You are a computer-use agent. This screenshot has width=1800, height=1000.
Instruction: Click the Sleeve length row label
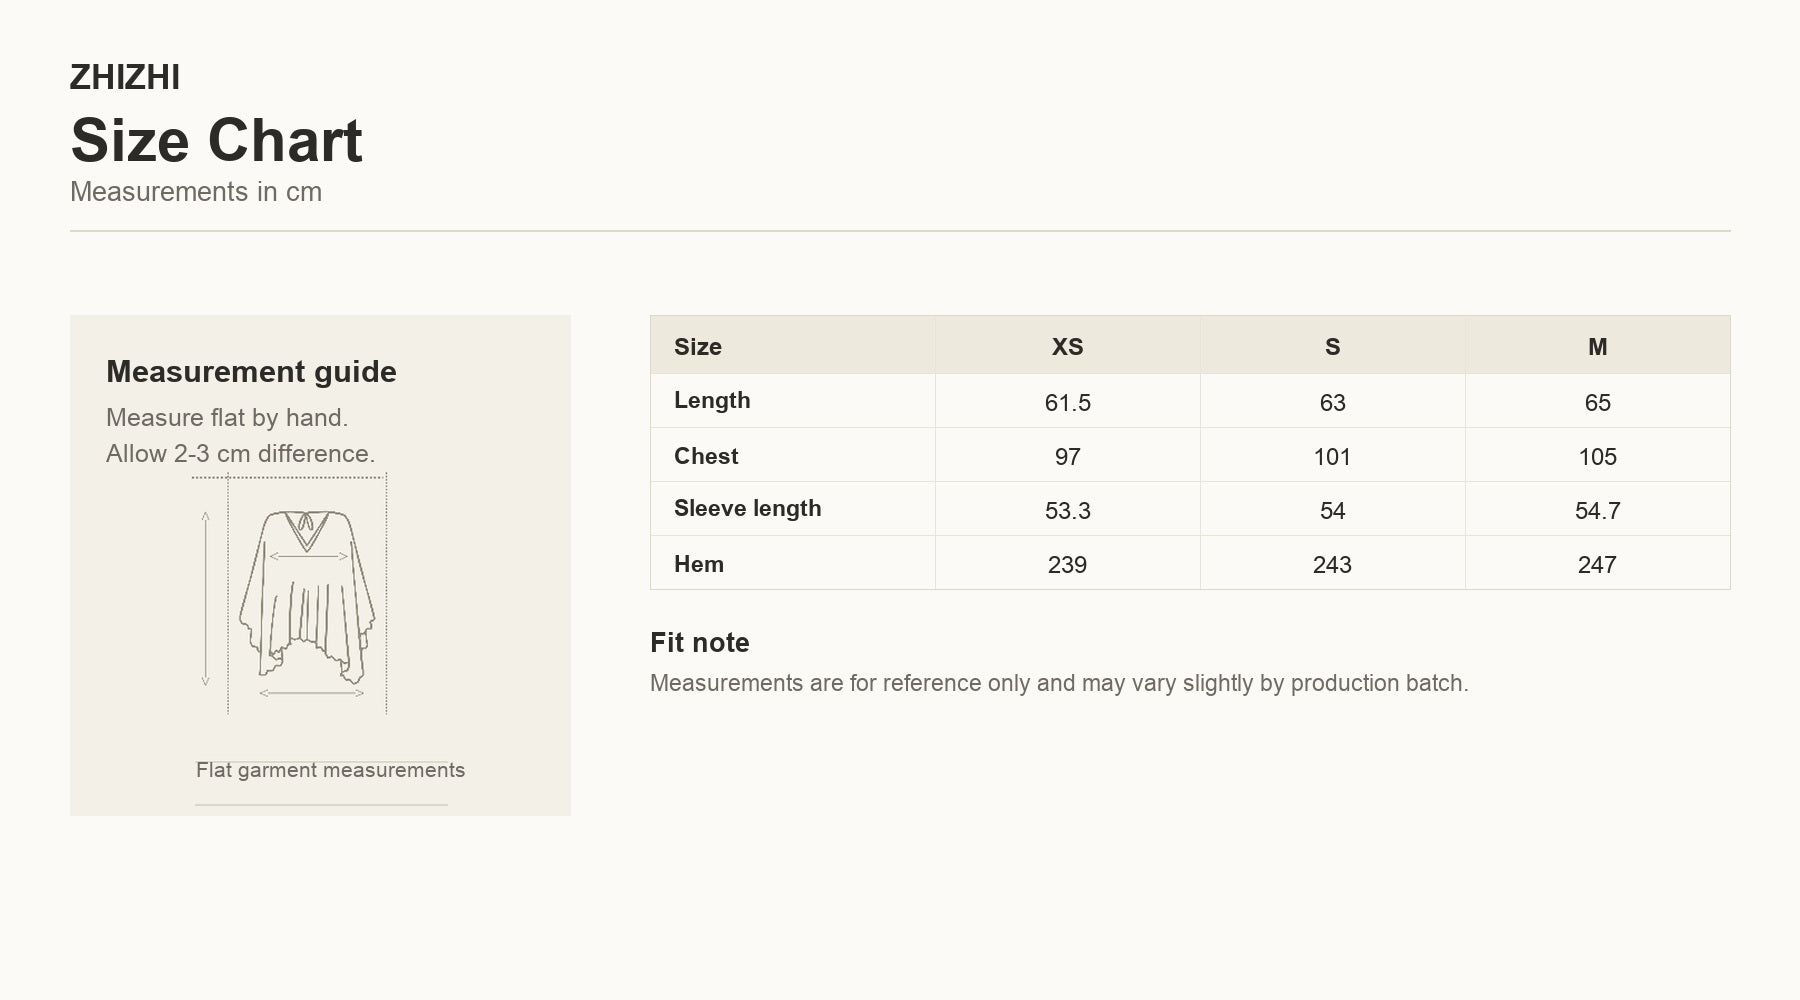pyautogui.click(x=748, y=508)
